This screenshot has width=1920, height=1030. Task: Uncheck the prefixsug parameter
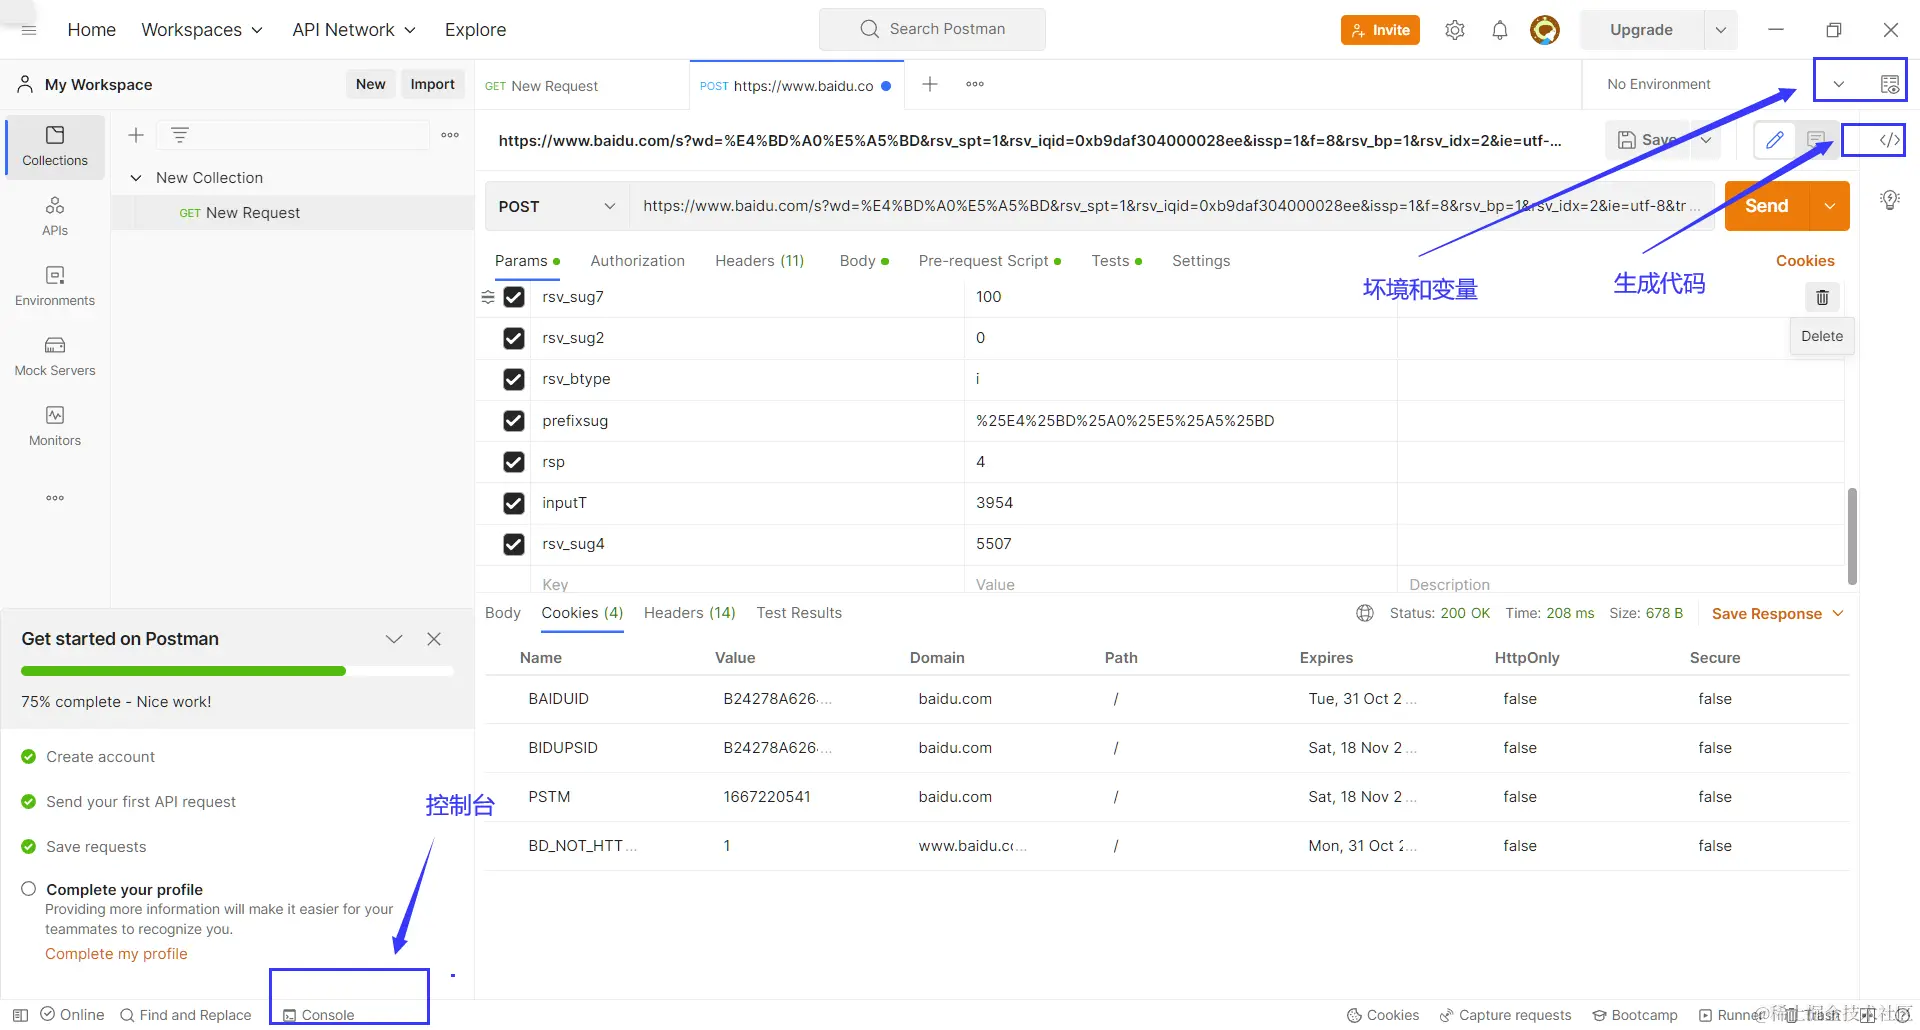pos(514,421)
